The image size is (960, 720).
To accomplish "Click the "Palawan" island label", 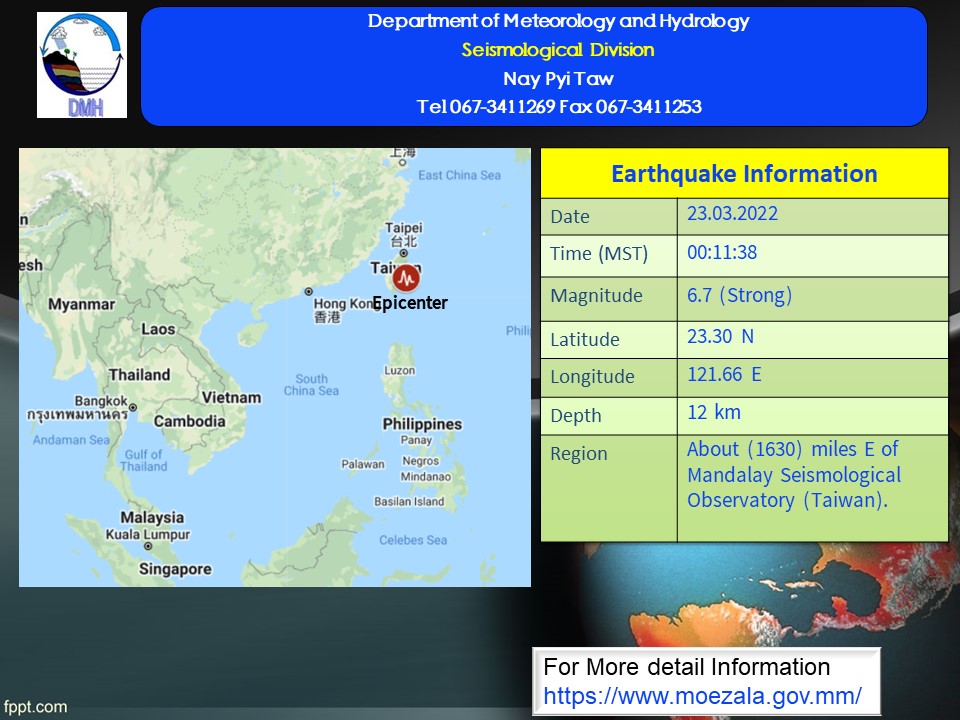I will point(362,465).
